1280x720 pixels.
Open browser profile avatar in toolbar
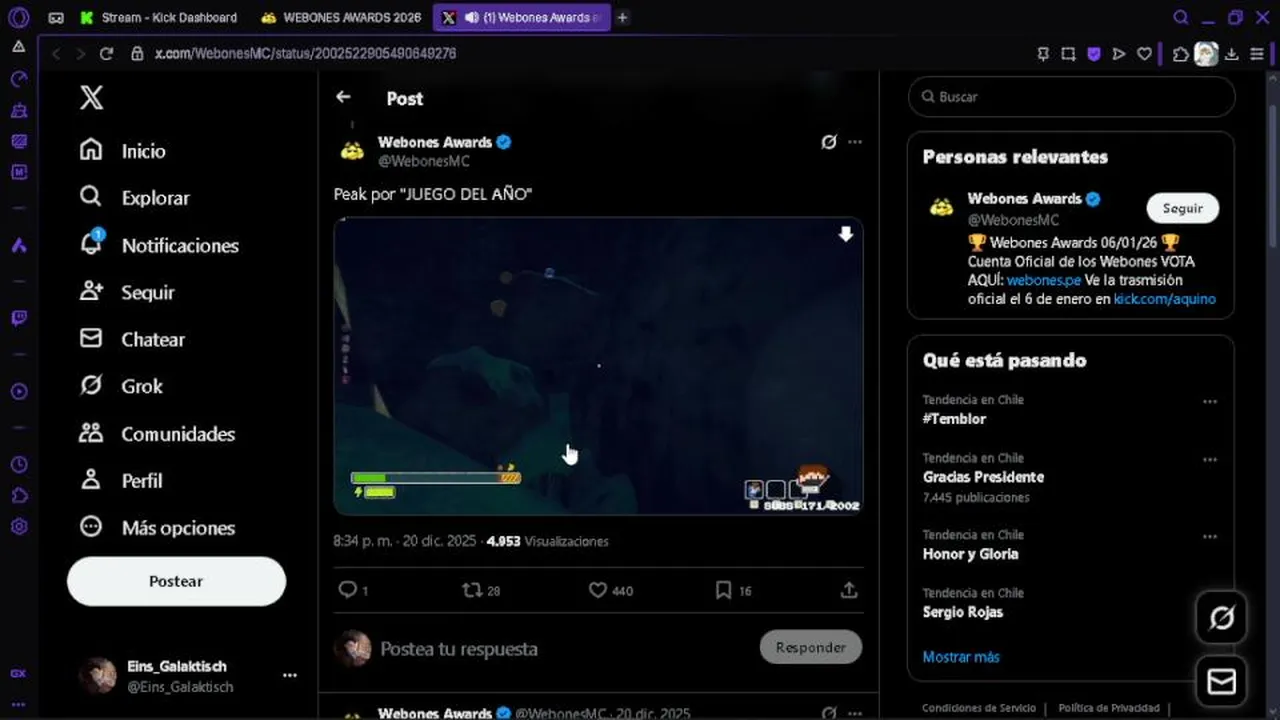(x=1206, y=54)
